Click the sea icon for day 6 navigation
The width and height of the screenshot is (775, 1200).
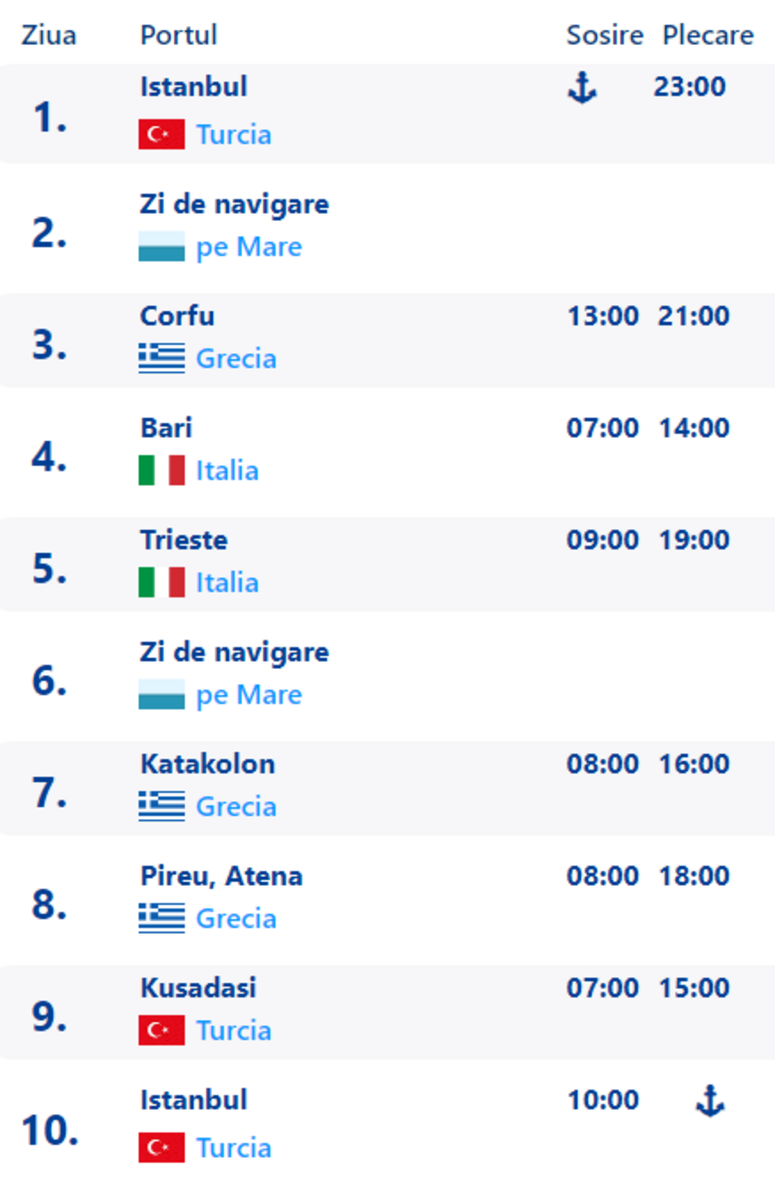[162, 694]
